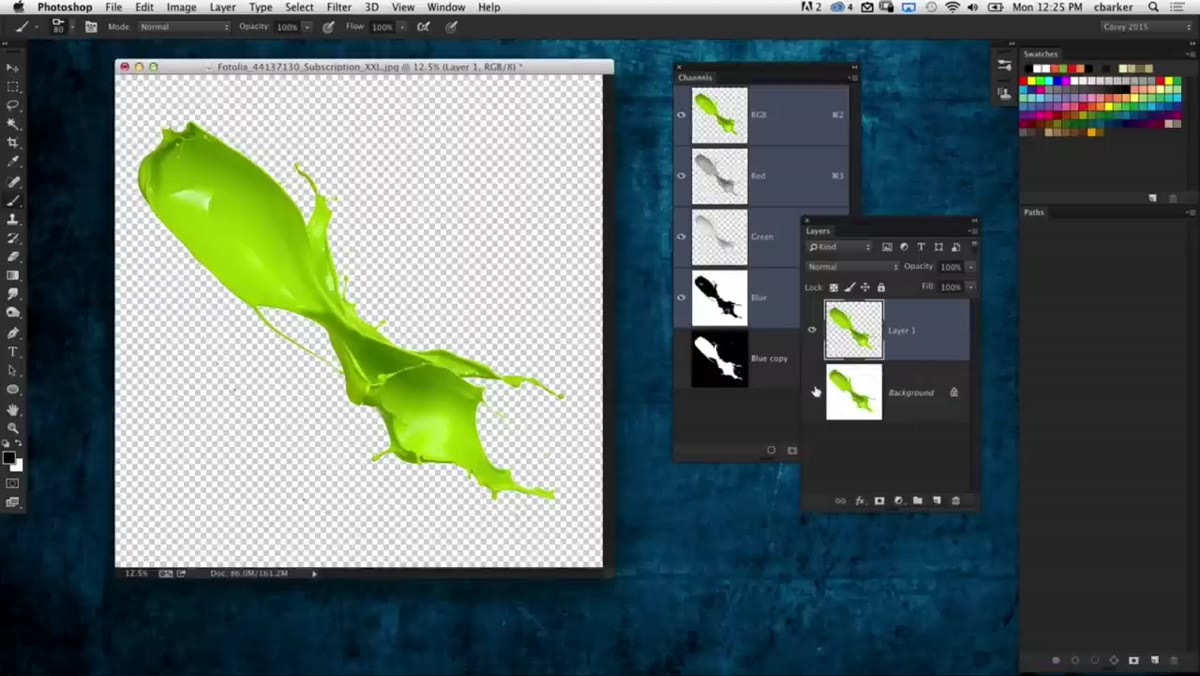
Task: Select the Move tool
Action: [13, 67]
